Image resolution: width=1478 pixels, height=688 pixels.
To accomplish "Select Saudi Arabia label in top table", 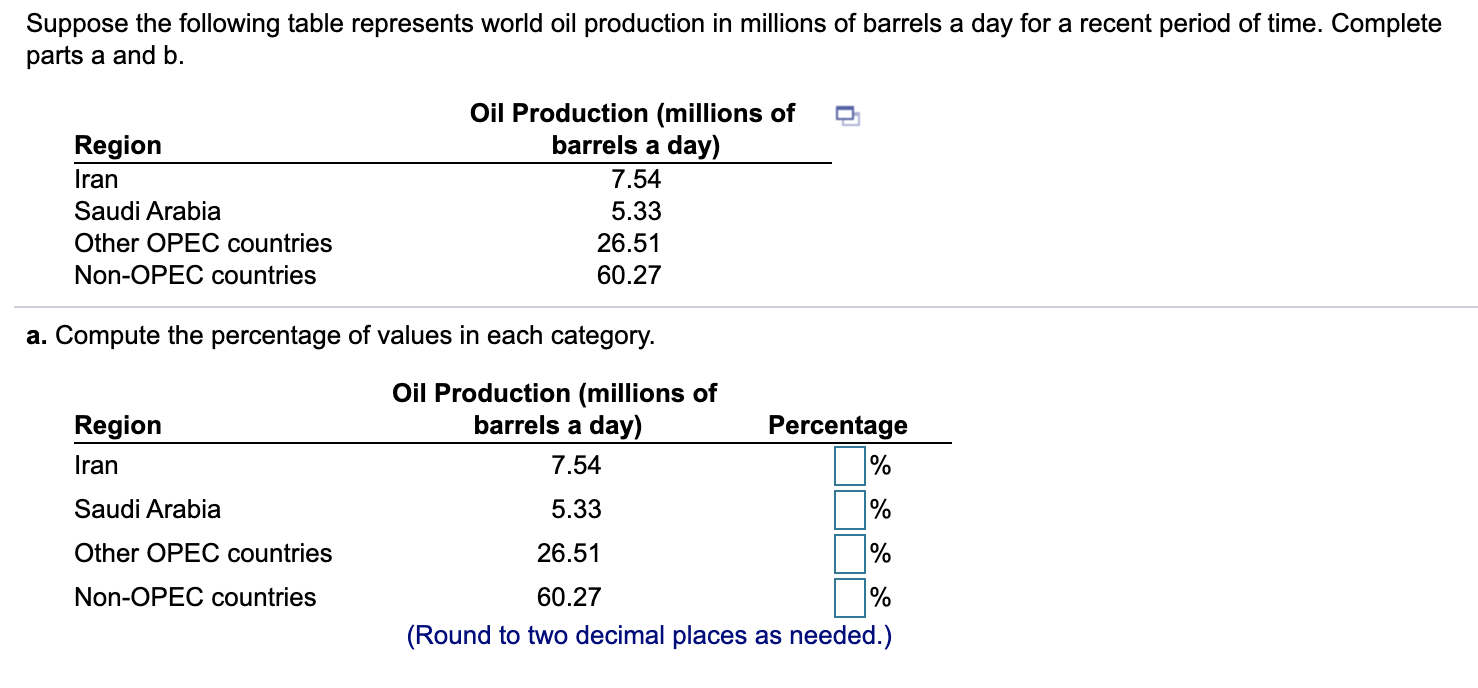I will (148, 212).
